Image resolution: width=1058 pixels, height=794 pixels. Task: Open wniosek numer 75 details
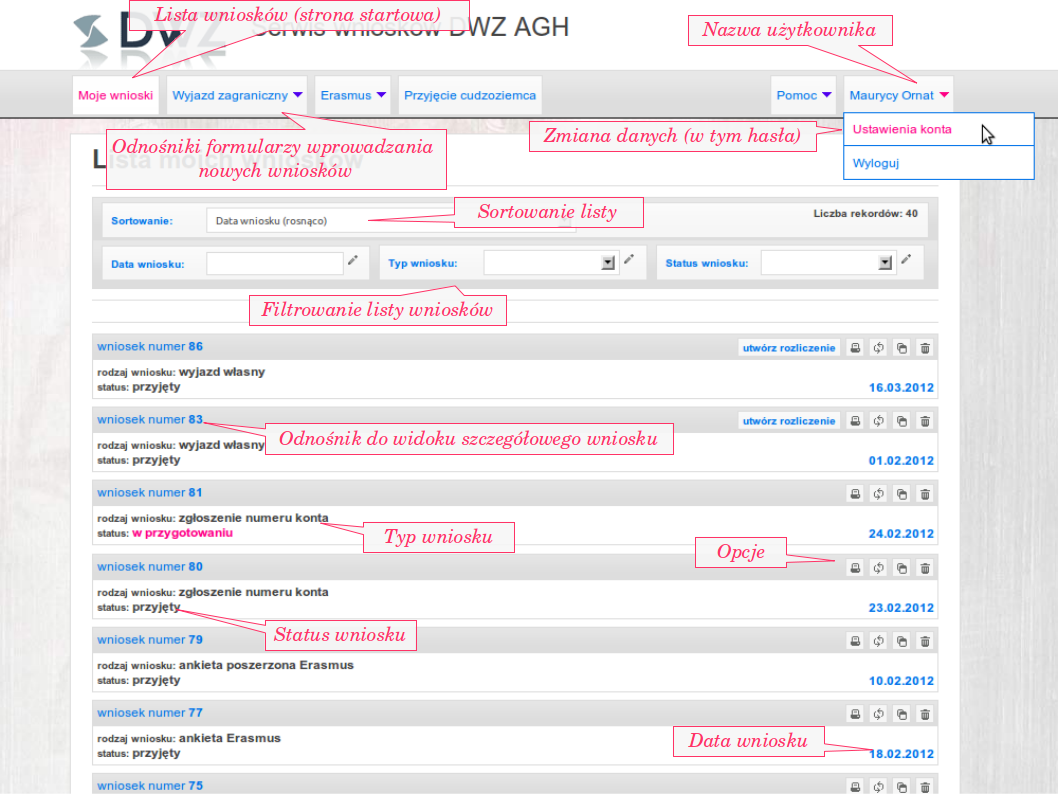[150, 785]
